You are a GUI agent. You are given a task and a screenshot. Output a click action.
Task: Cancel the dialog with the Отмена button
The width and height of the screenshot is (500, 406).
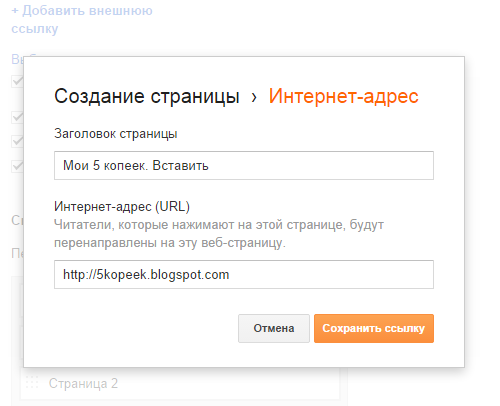tap(274, 328)
